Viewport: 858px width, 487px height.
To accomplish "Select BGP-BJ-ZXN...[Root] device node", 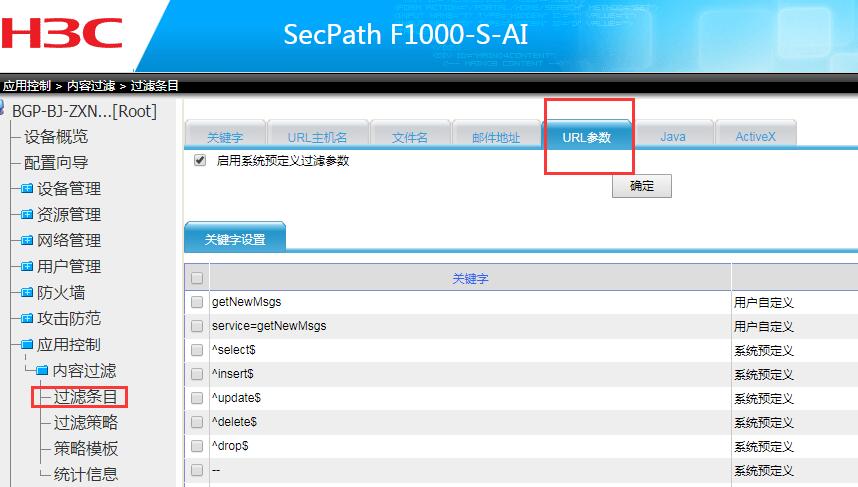I will point(84,111).
